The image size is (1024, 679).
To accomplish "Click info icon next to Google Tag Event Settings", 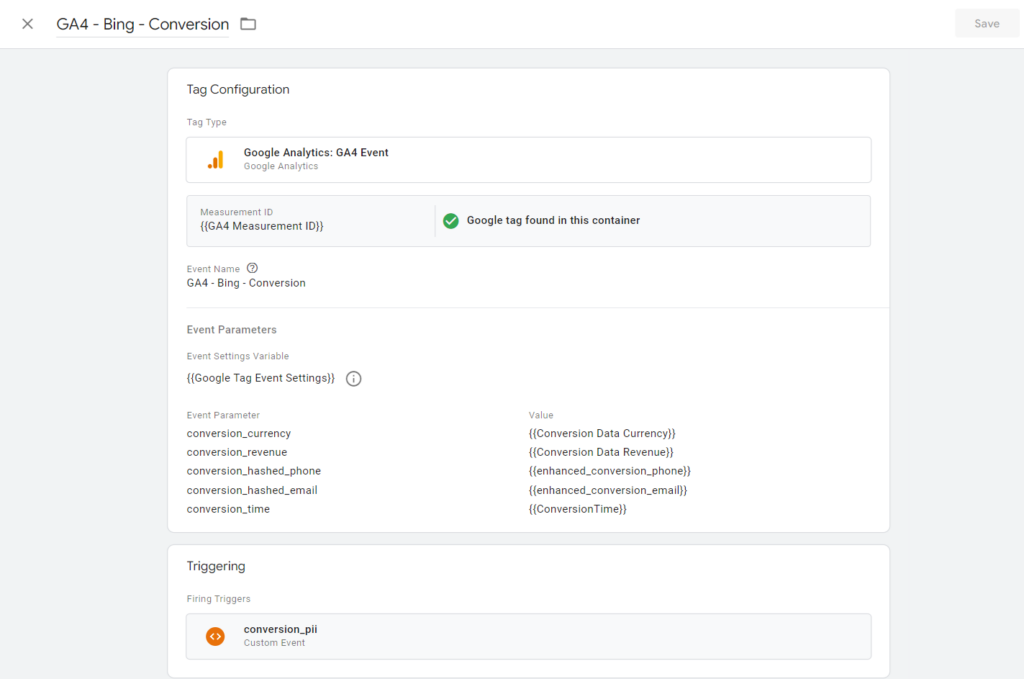I will click(x=353, y=379).
